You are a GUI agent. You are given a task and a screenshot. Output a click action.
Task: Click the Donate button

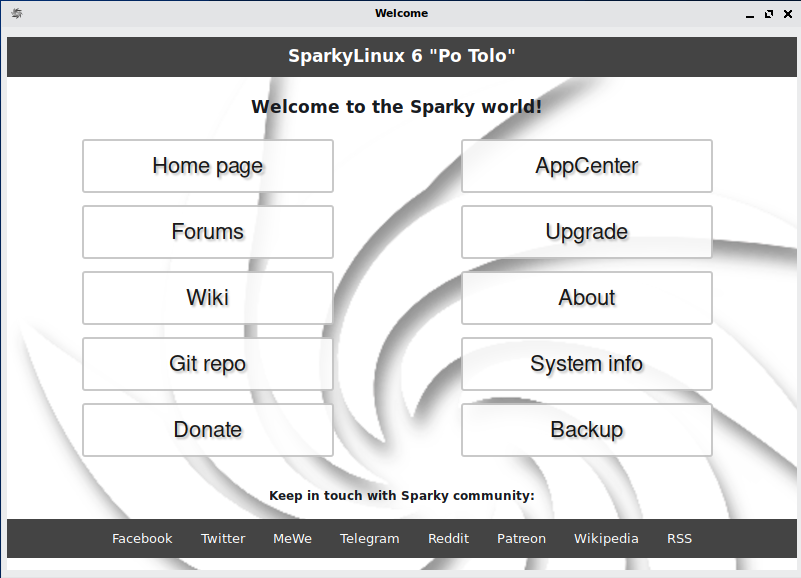point(207,430)
